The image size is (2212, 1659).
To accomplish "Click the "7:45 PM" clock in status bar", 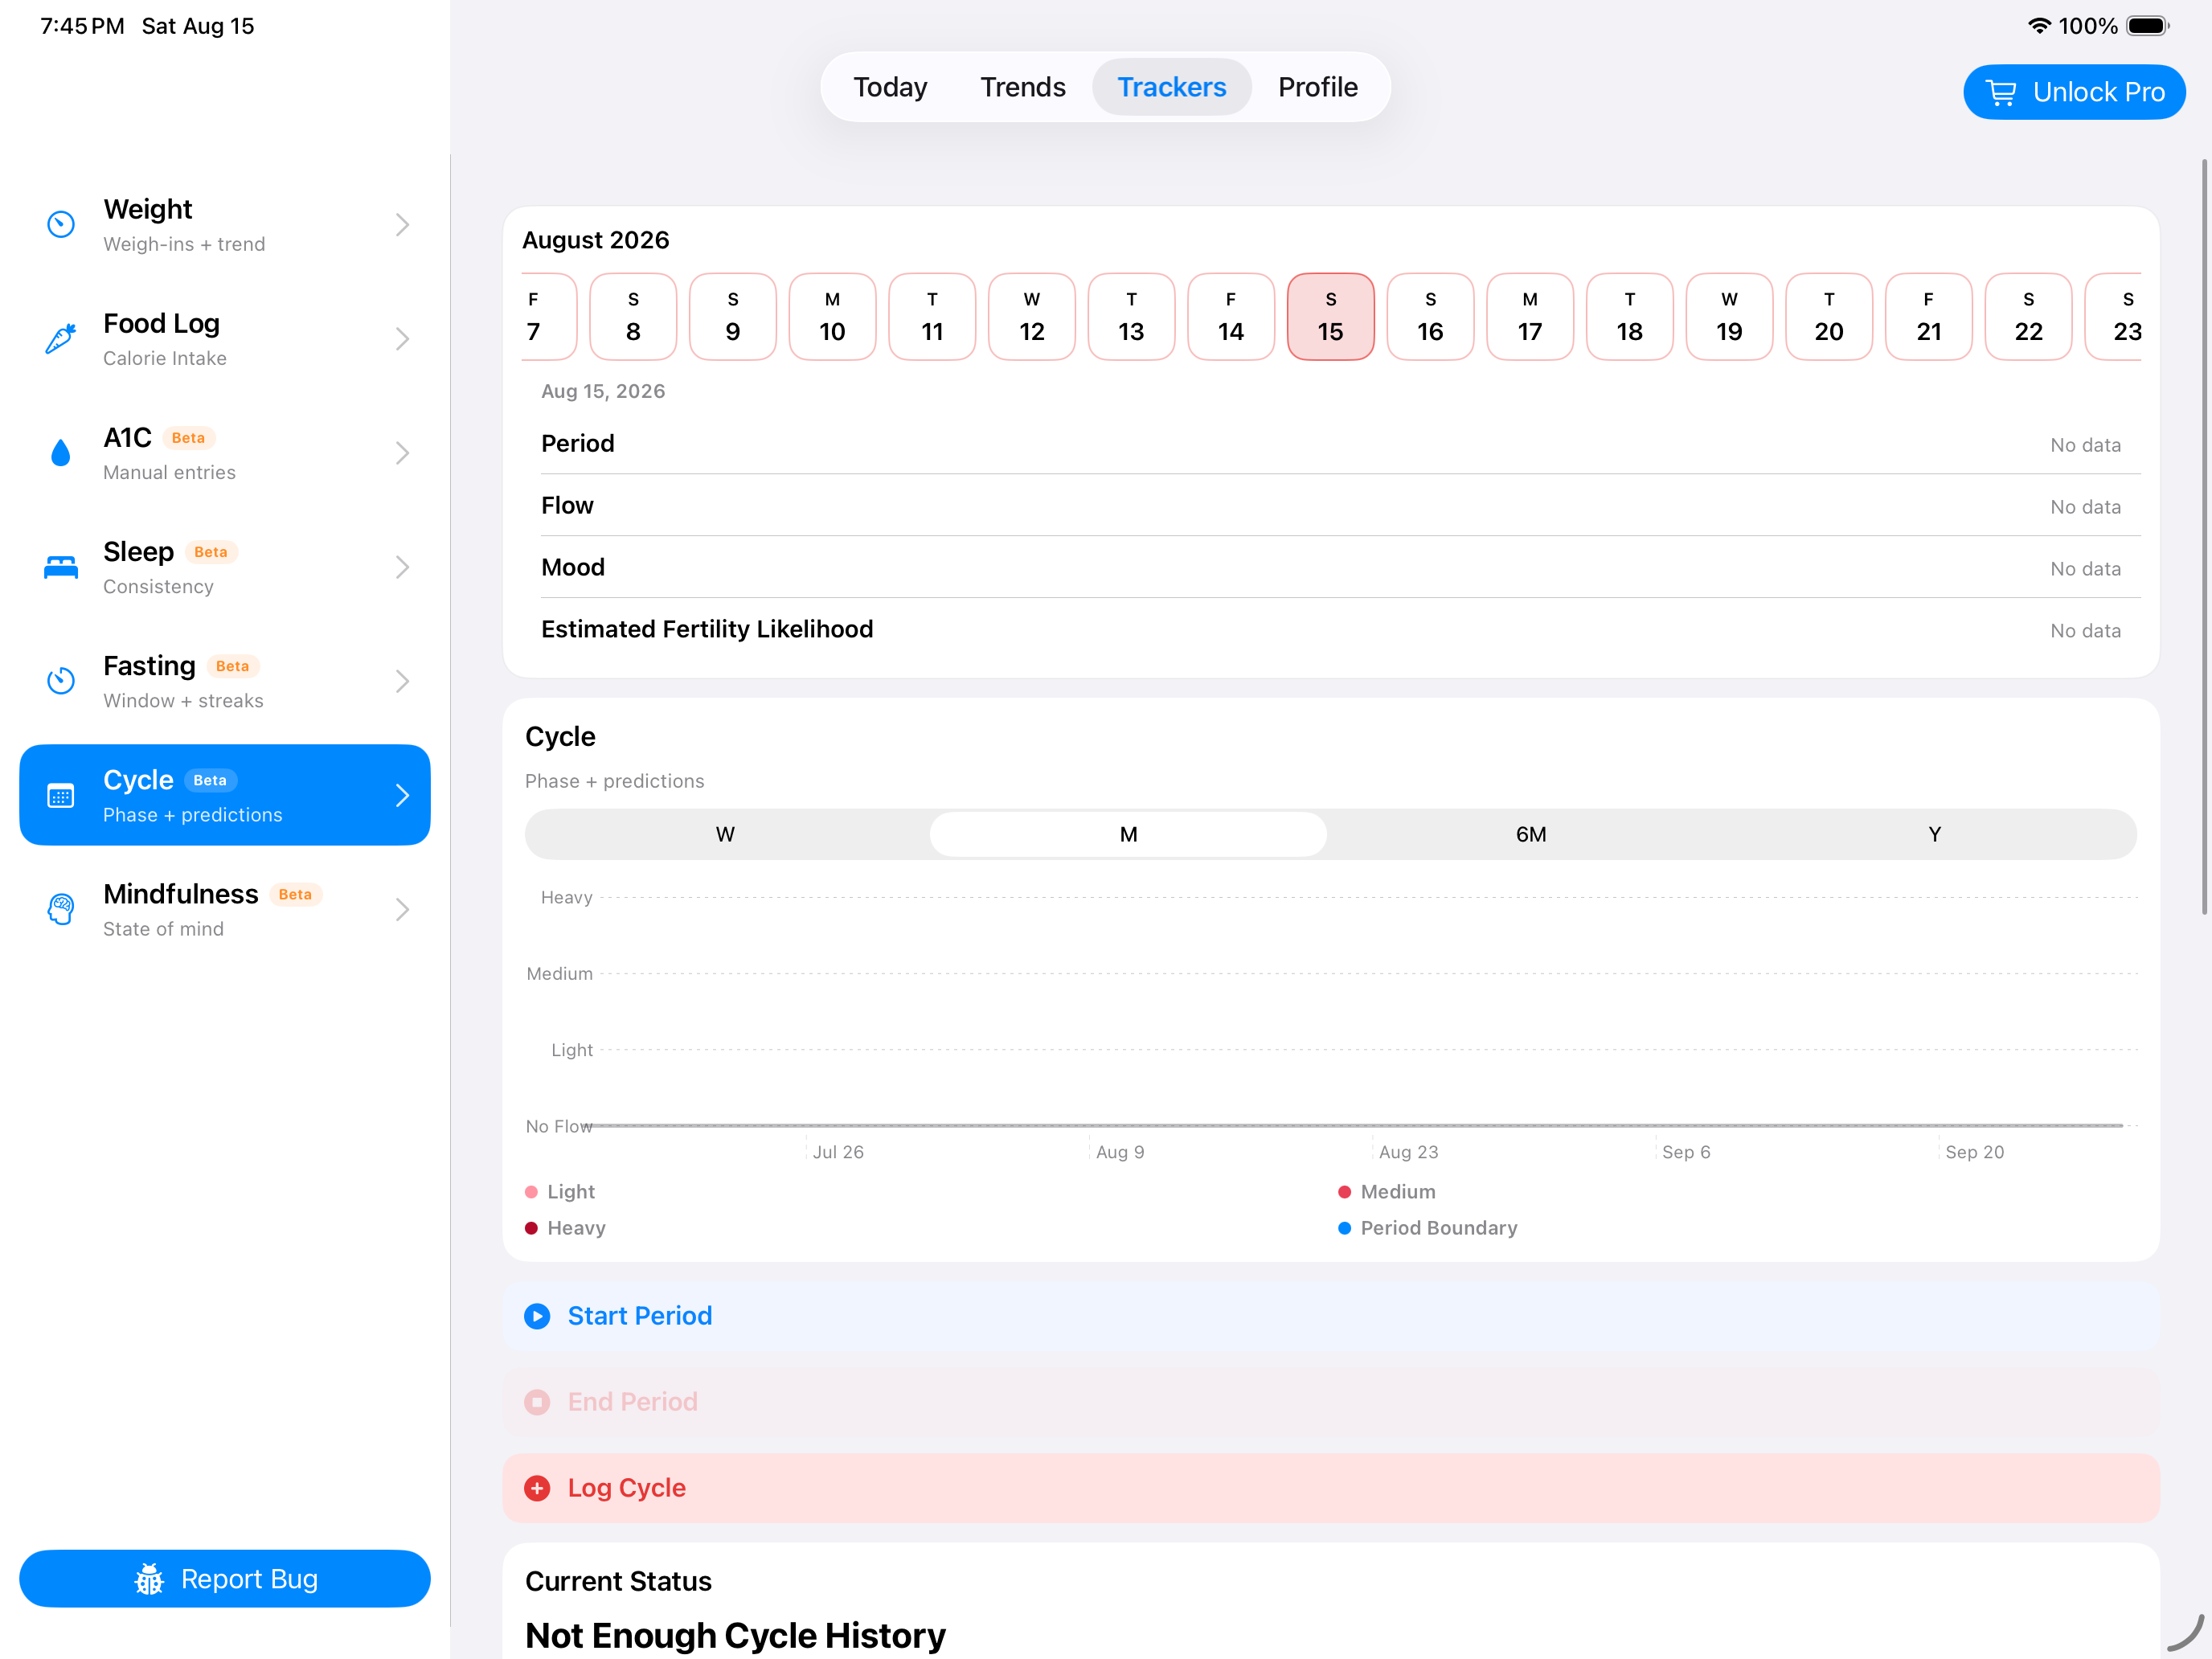I will (x=82, y=26).
